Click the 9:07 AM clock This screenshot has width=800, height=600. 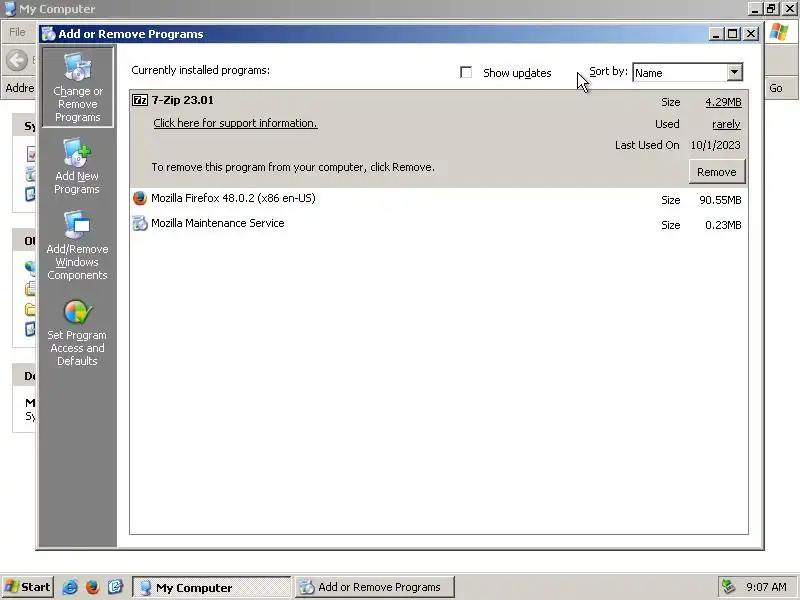pos(766,587)
